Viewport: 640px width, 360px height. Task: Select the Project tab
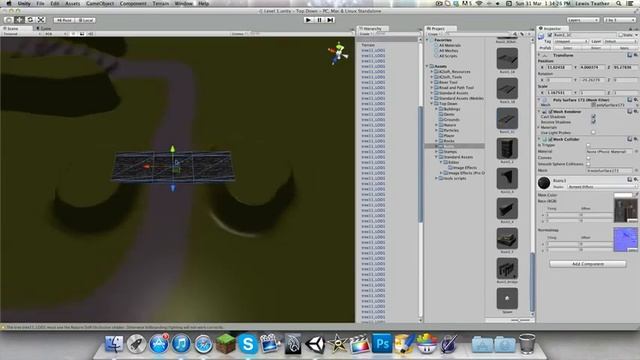(439, 29)
